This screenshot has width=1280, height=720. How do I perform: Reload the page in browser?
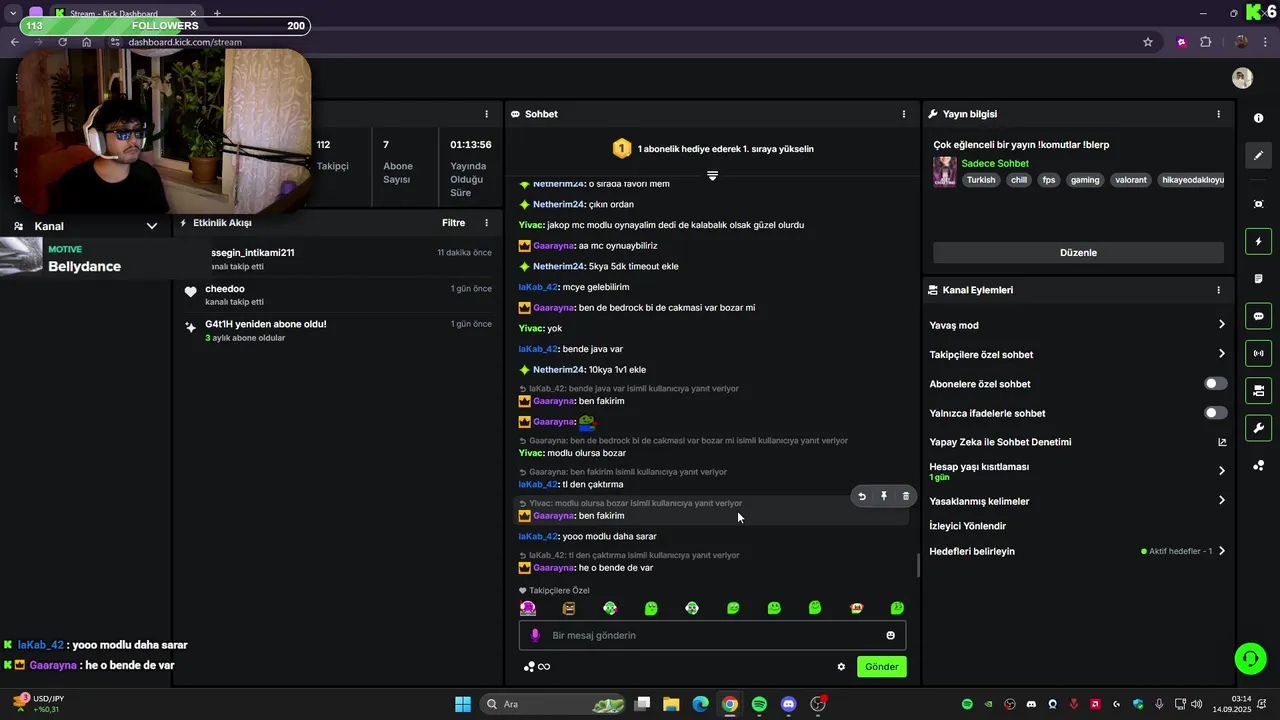[63, 42]
